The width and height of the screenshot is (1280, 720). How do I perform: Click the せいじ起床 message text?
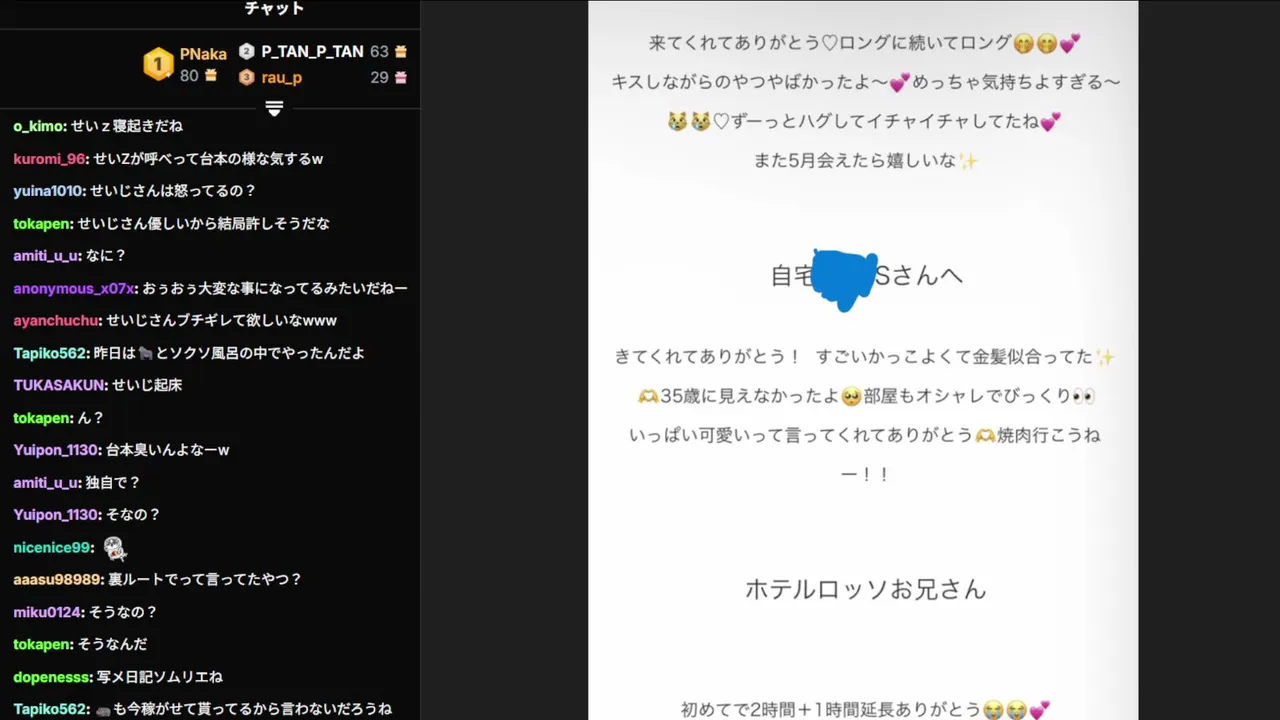[x=147, y=385]
